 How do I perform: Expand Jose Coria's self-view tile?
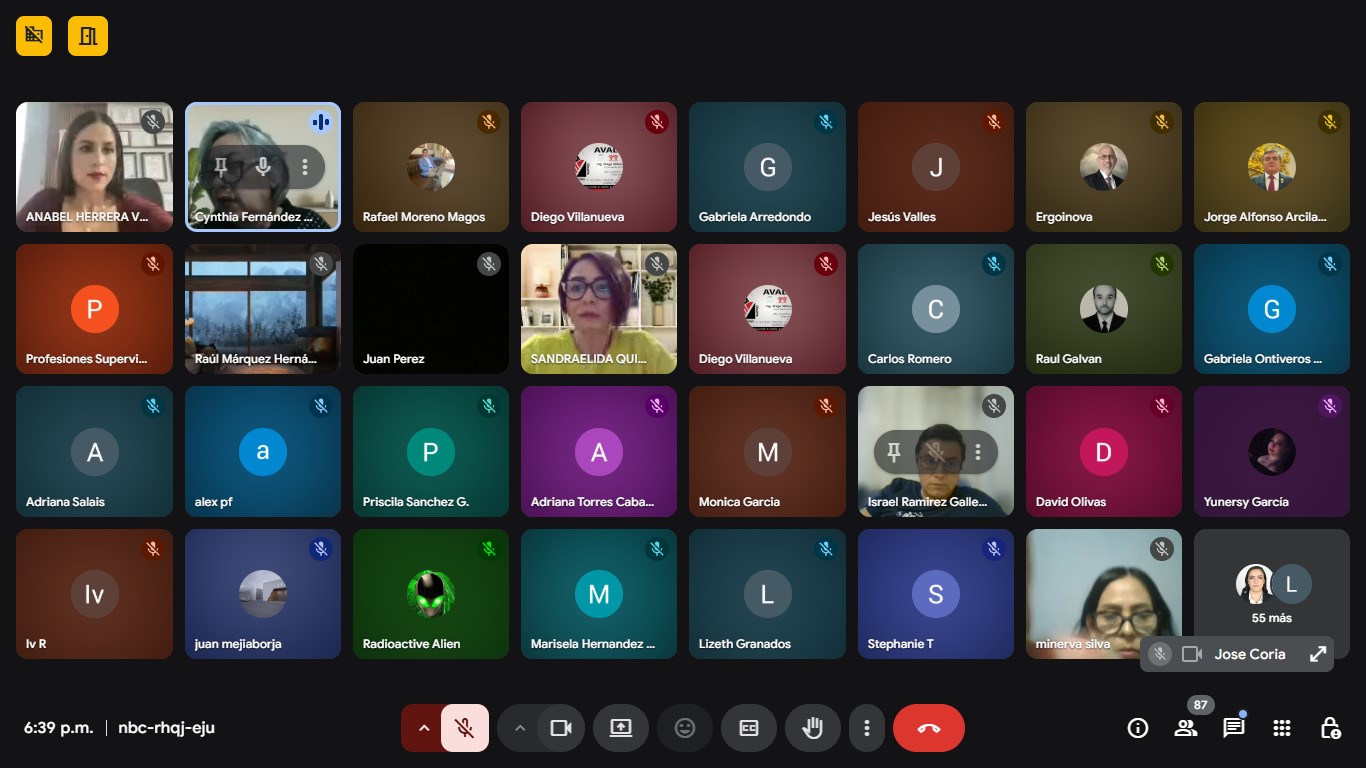pos(1318,654)
